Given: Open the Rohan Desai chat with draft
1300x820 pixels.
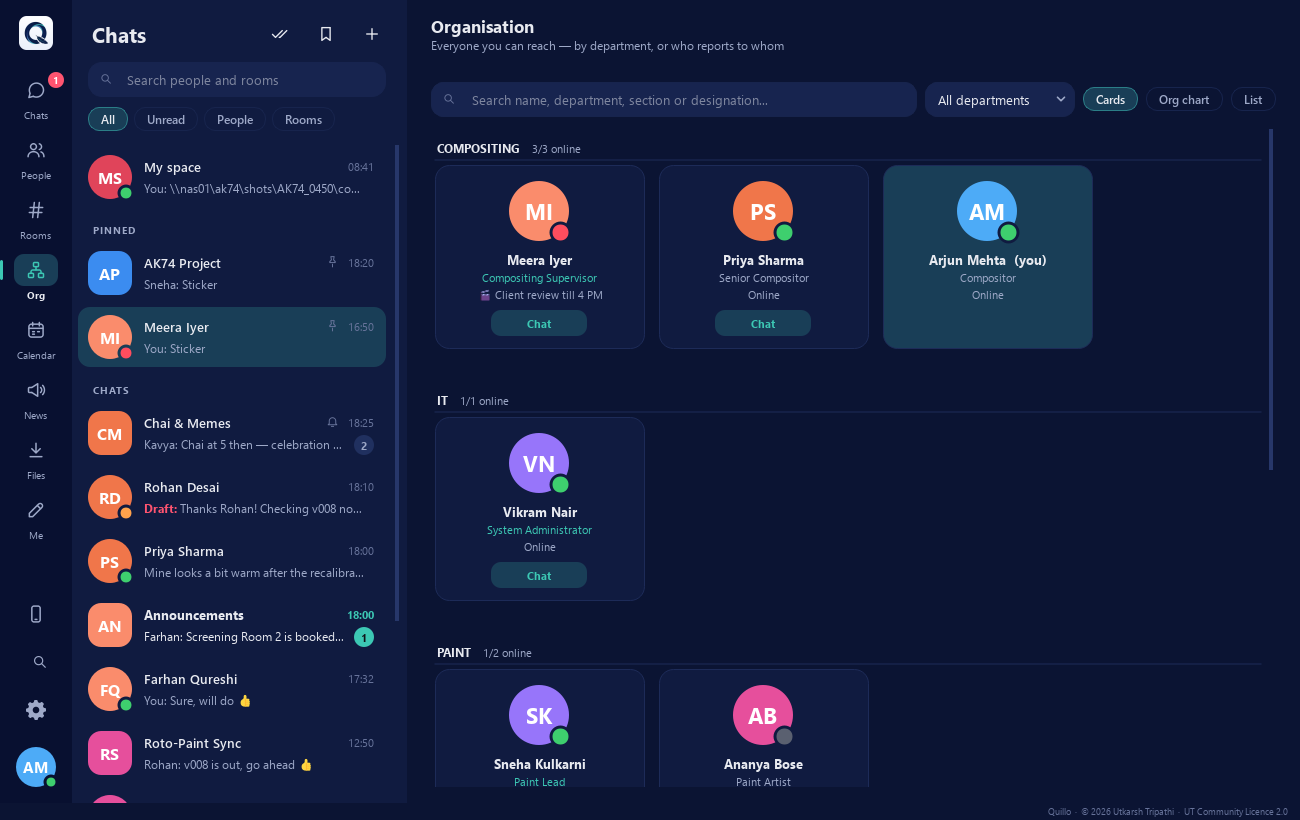Looking at the screenshot, I should coord(232,497).
